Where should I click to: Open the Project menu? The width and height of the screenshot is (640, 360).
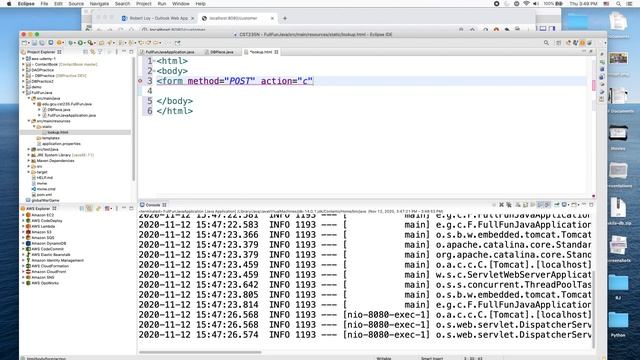pos(144,4)
